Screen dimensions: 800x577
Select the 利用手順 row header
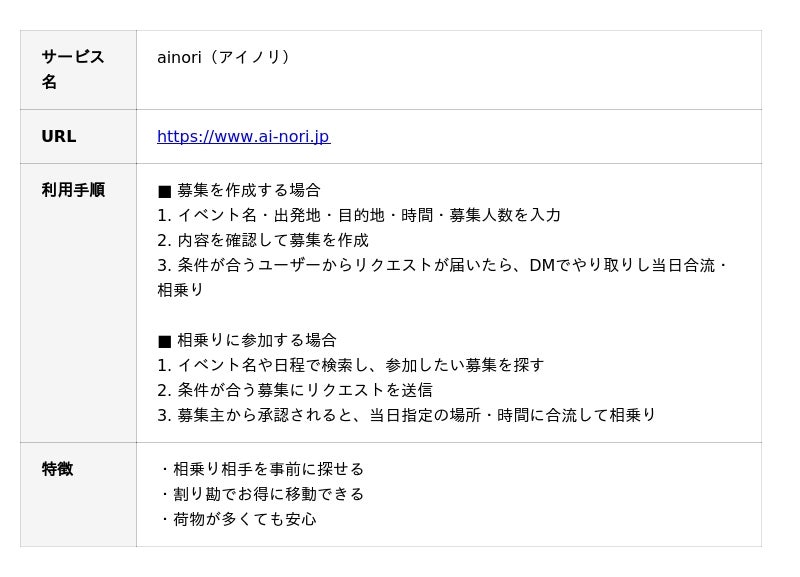[x=73, y=190]
